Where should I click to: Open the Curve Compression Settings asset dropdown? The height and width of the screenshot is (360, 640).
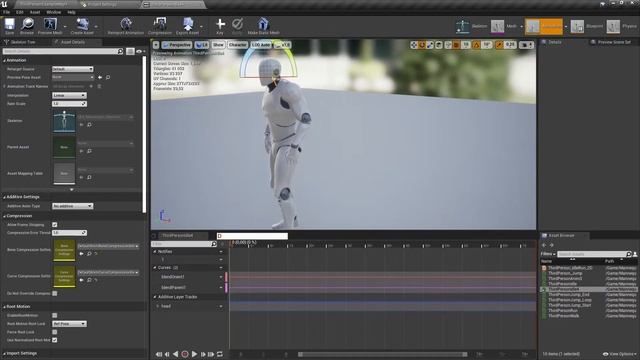pos(108,272)
